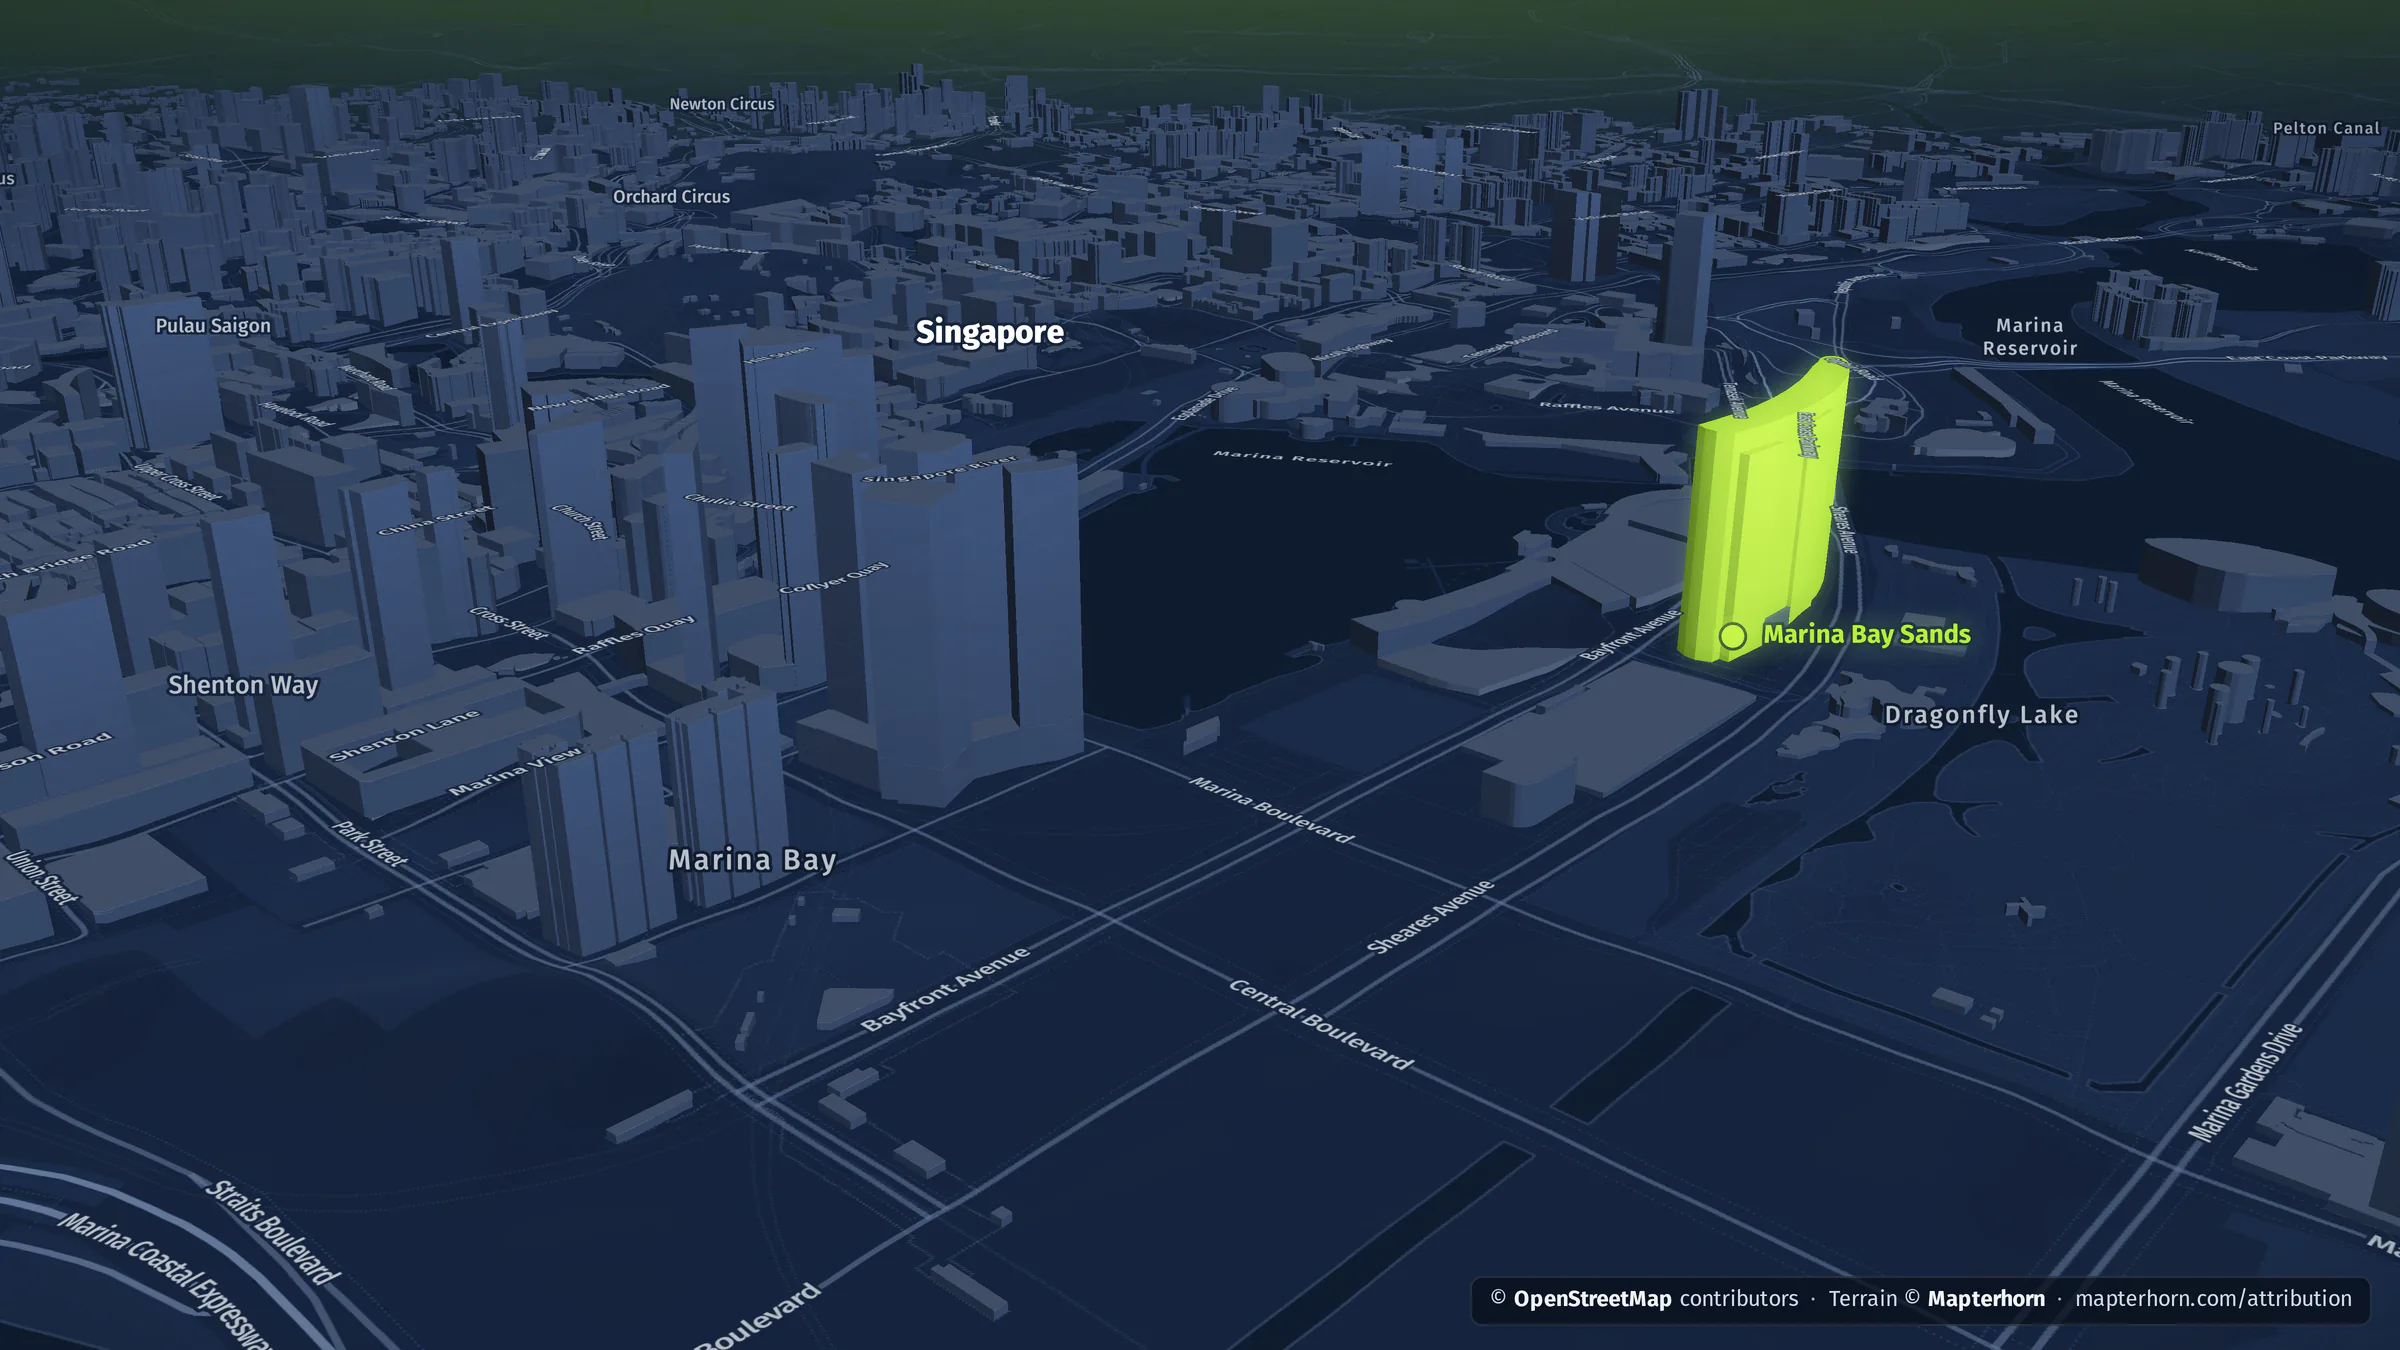Click the Marina Coastal Expressway label
Viewport: 2400px width, 1350px height.
165,1282
